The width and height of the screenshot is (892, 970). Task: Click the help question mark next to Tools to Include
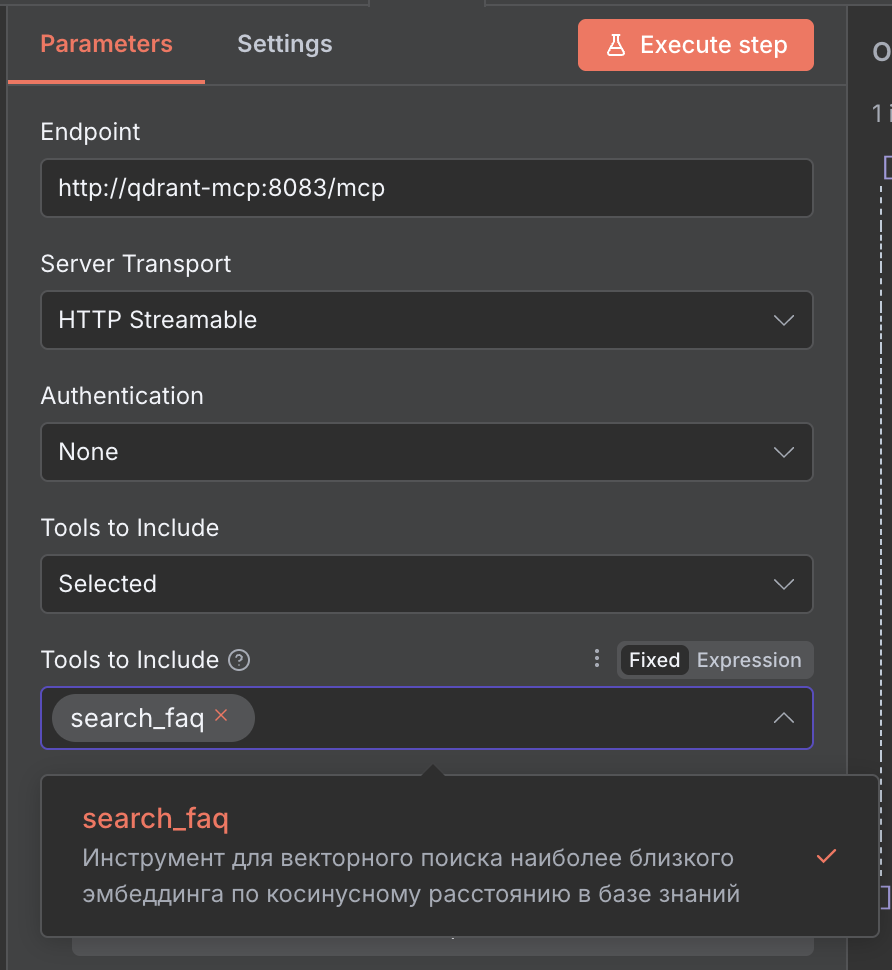point(237,660)
